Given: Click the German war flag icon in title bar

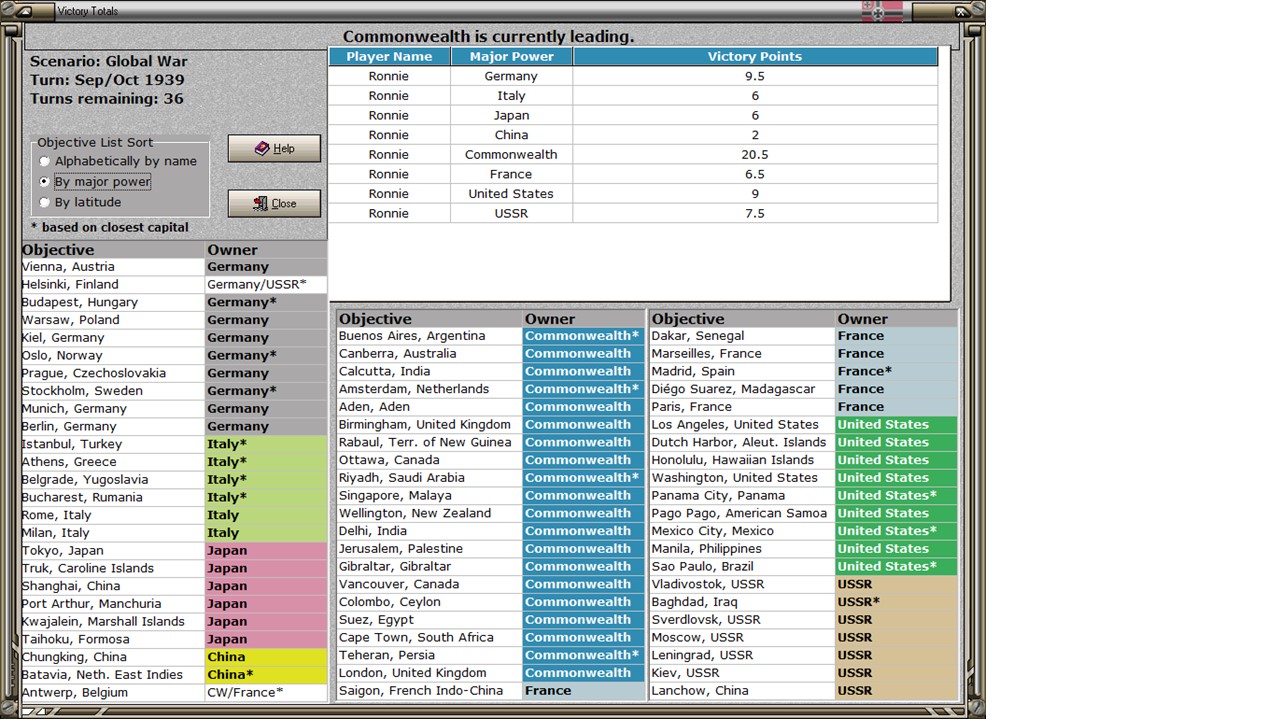Looking at the screenshot, I should [x=882, y=11].
